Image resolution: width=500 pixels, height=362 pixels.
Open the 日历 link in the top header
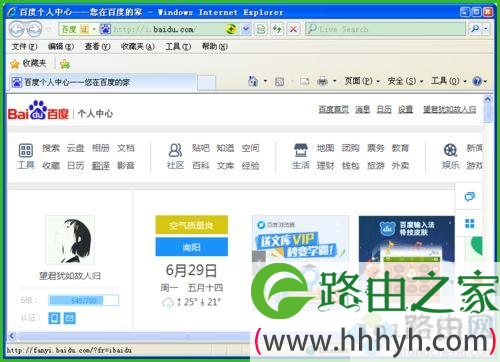tap(384, 109)
